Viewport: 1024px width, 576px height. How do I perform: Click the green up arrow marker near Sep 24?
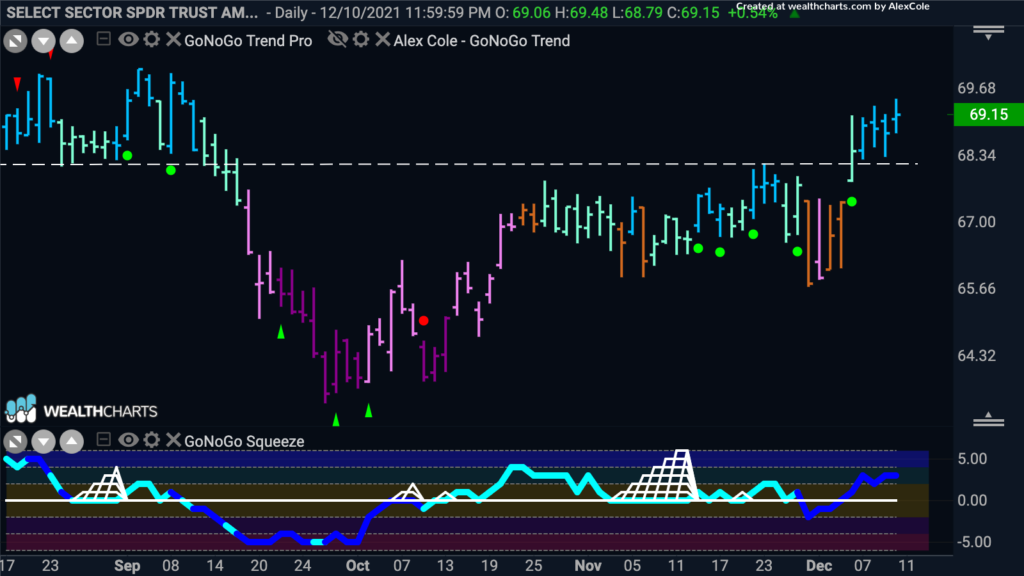pos(281,332)
